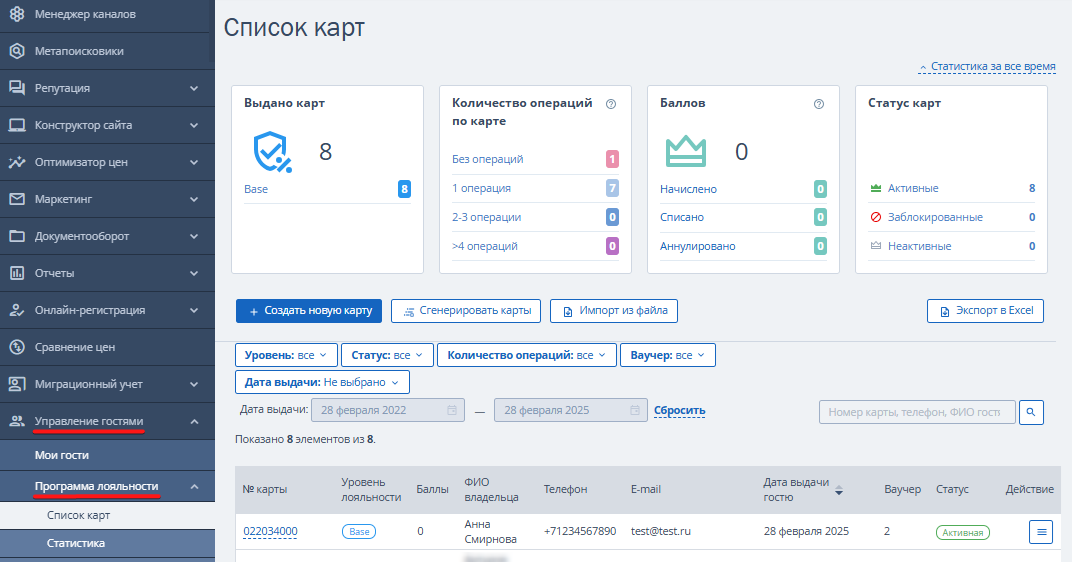1072x562 pixels.
Task: Open card number 022034000 link
Action: pos(270,531)
